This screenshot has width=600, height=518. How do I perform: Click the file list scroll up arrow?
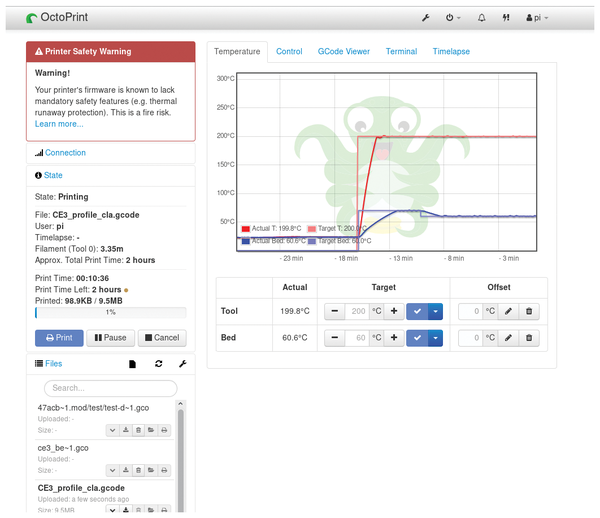(x=181, y=404)
